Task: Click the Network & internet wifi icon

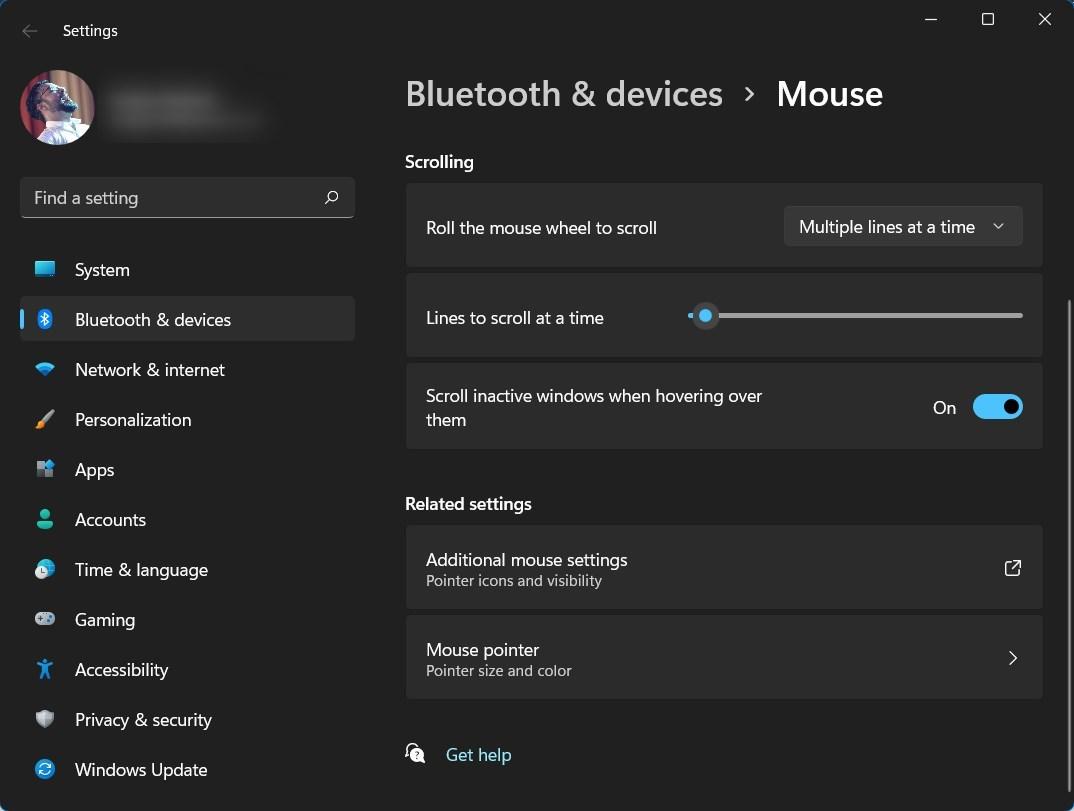Action: click(45, 369)
